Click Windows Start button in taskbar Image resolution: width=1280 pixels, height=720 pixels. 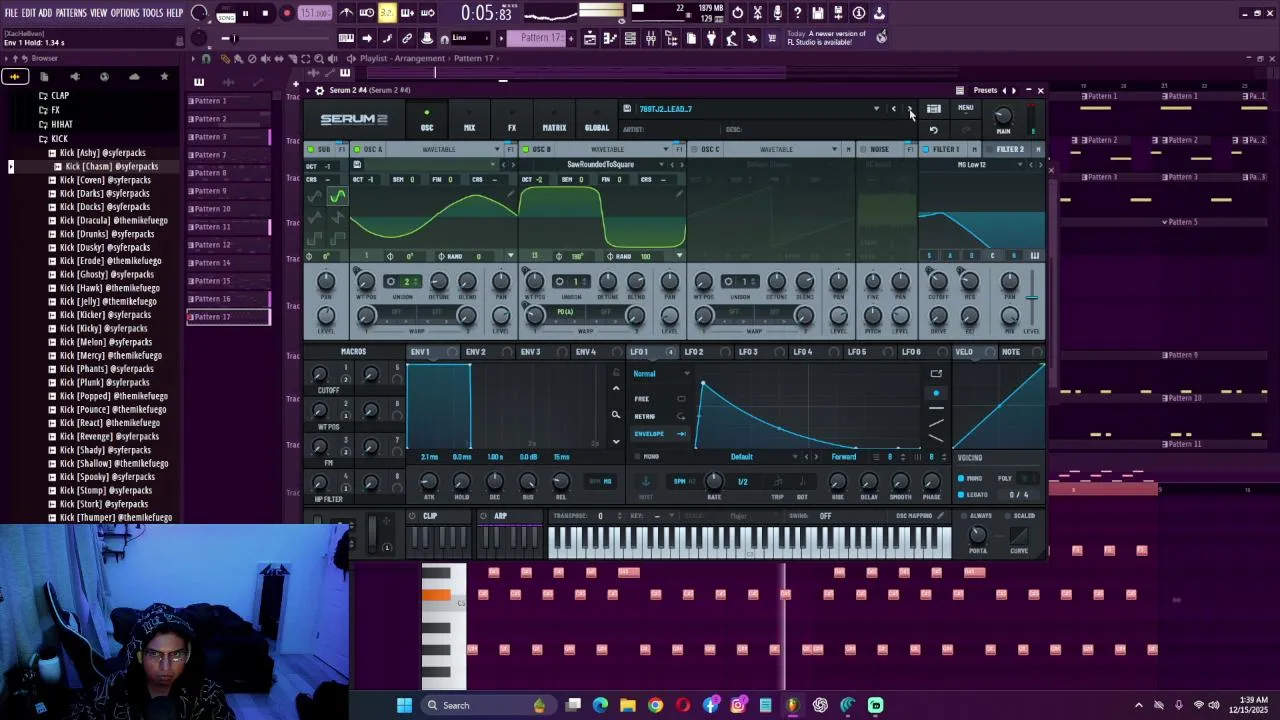pyautogui.click(x=404, y=705)
